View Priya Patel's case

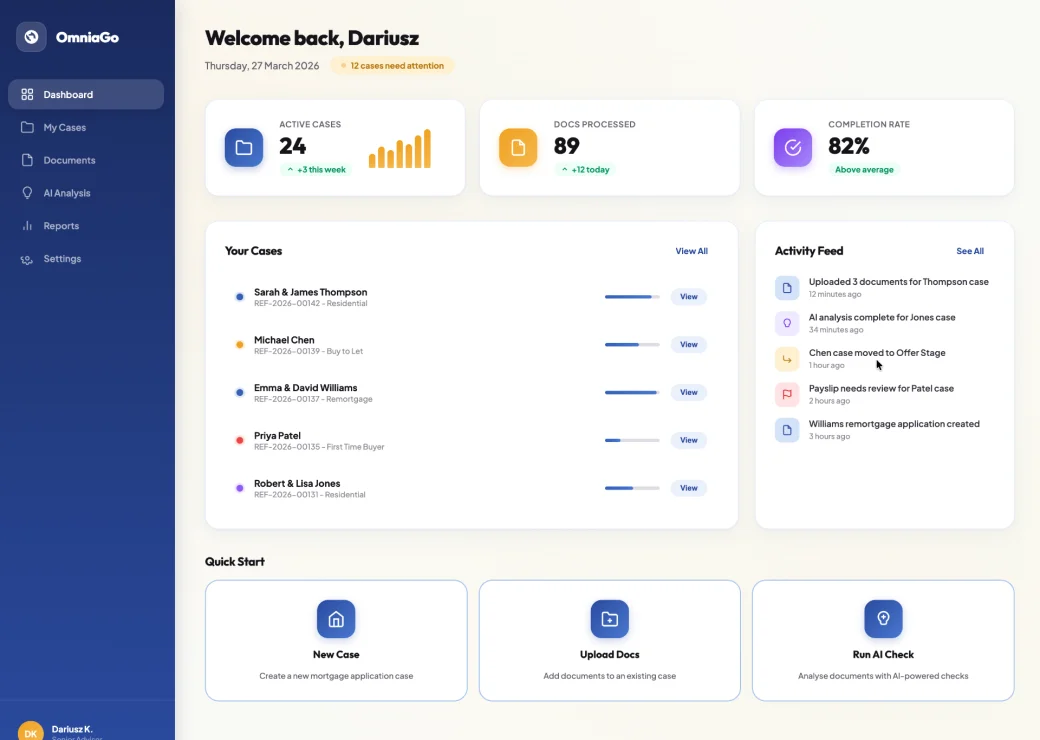[688, 440]
